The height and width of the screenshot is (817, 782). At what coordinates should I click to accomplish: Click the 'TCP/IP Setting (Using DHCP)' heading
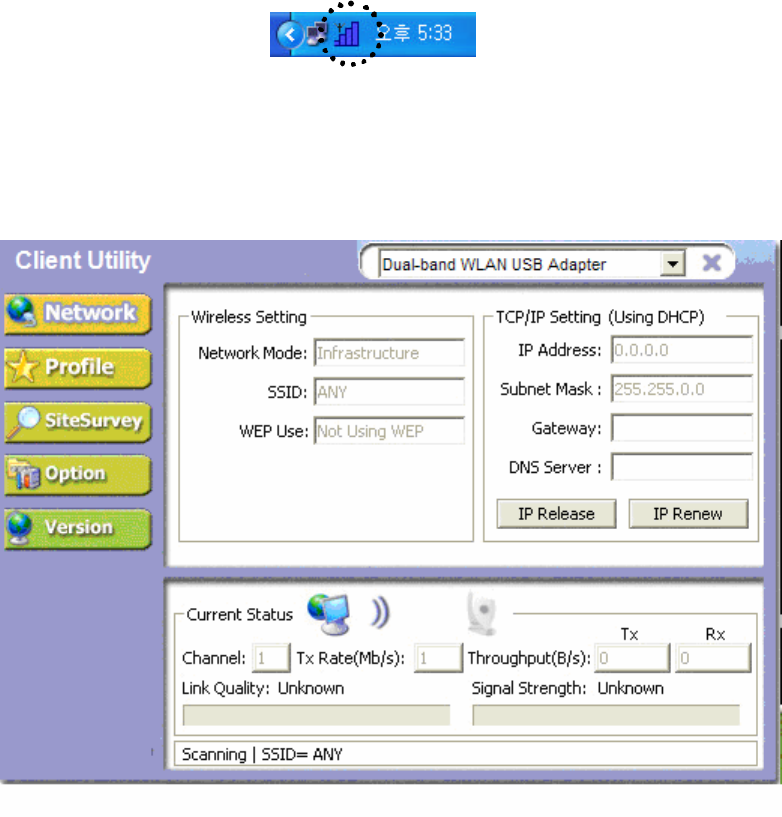coord(600,317)
